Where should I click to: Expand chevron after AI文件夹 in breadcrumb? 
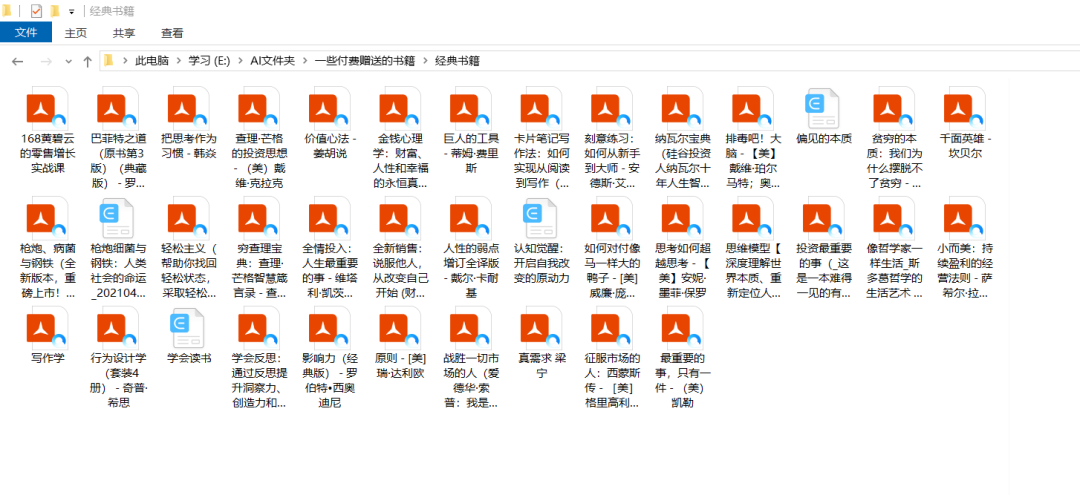click(x=305, y=61)
